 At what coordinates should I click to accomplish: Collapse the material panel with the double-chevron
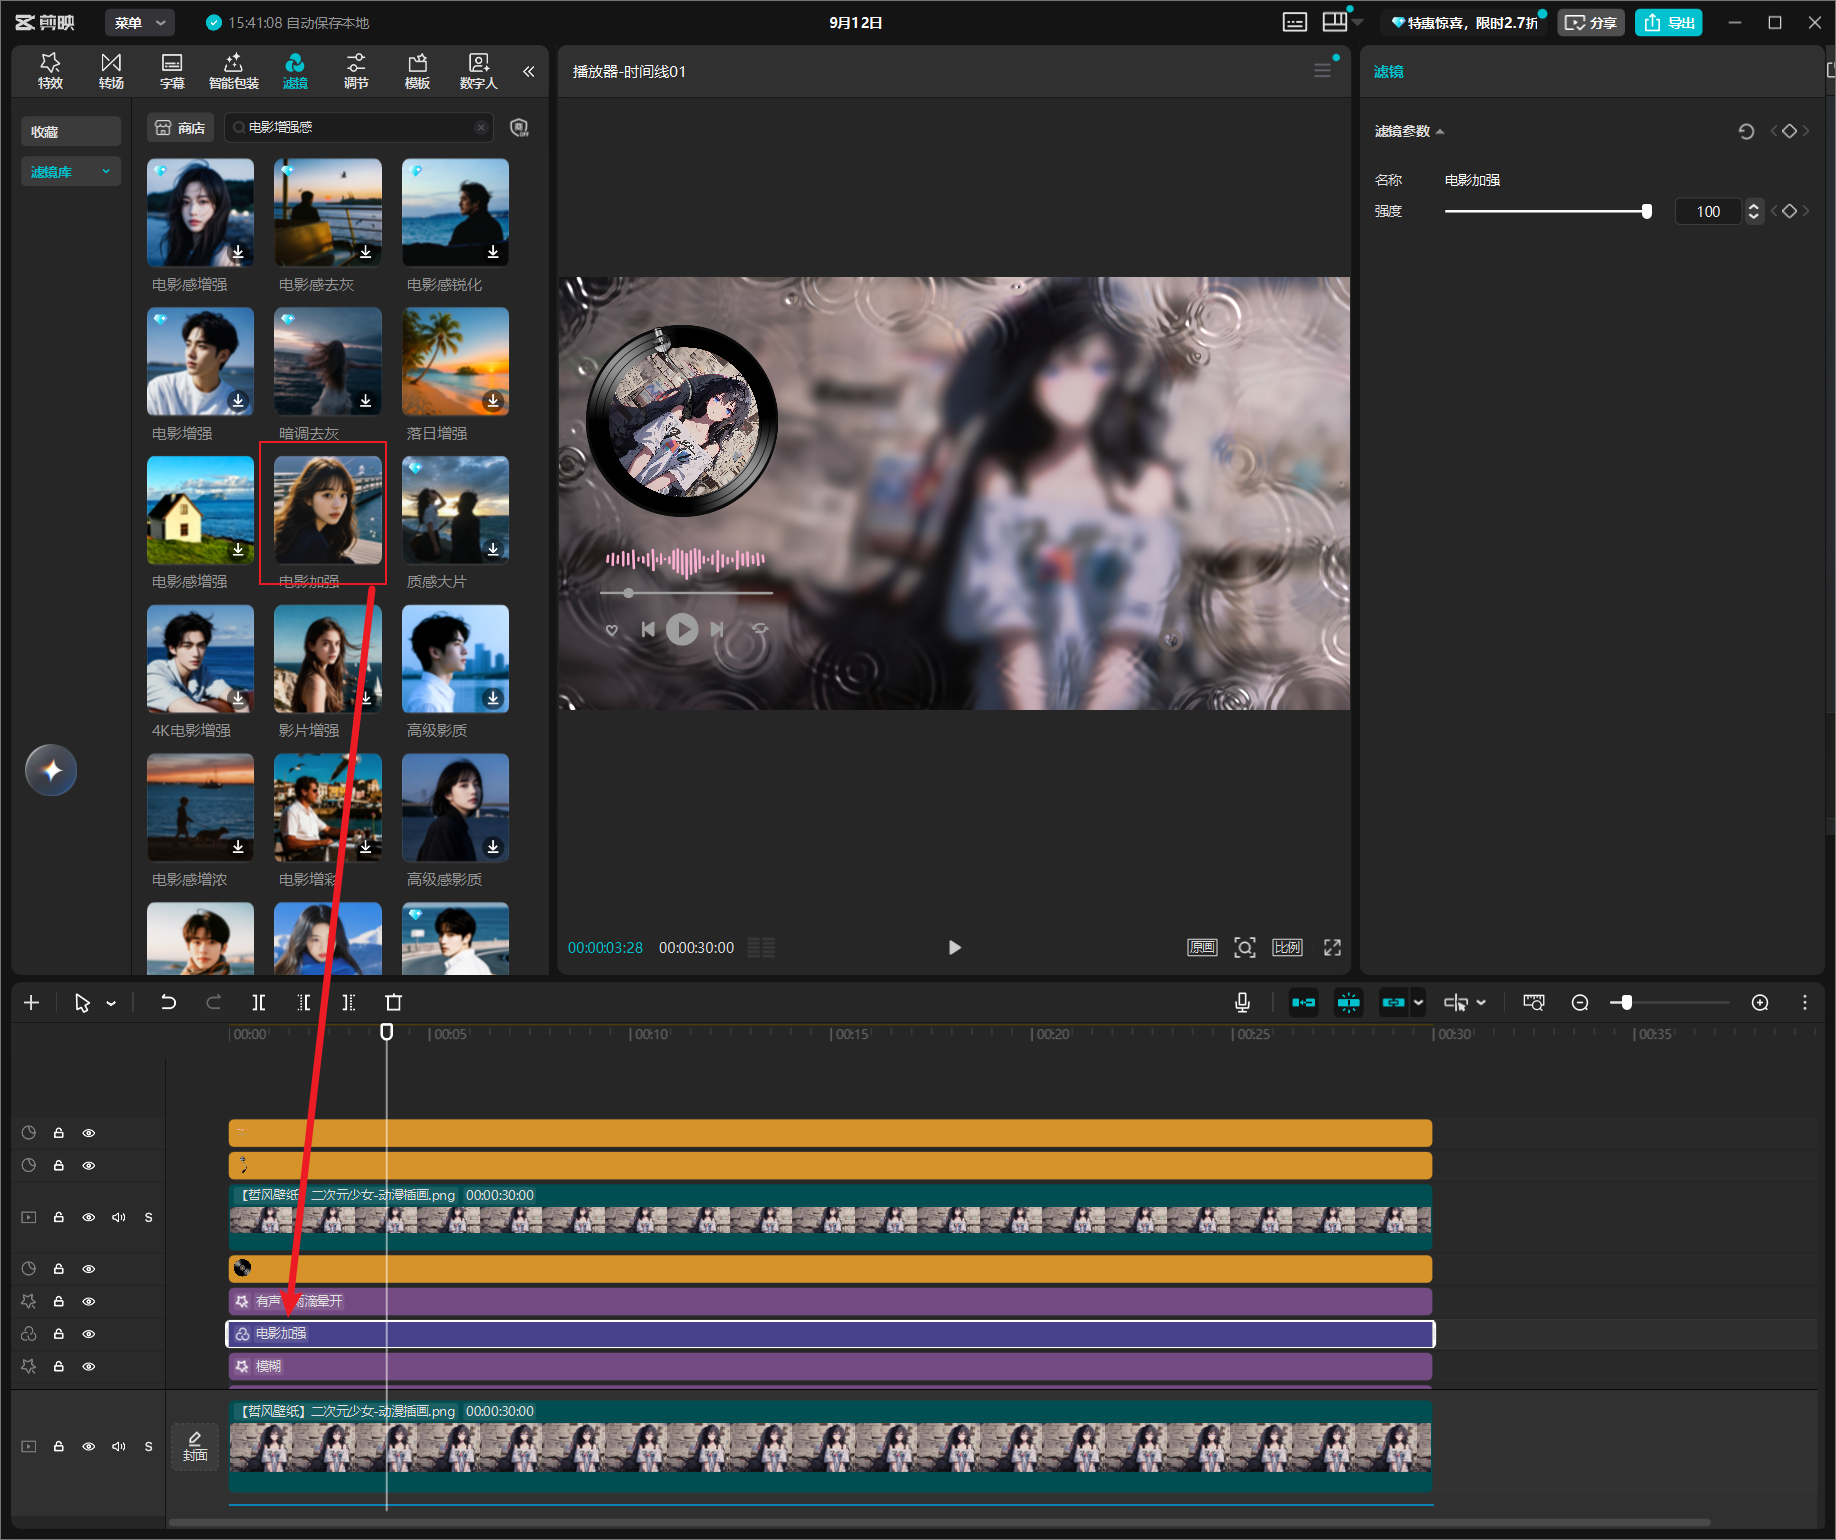[529, 71]
